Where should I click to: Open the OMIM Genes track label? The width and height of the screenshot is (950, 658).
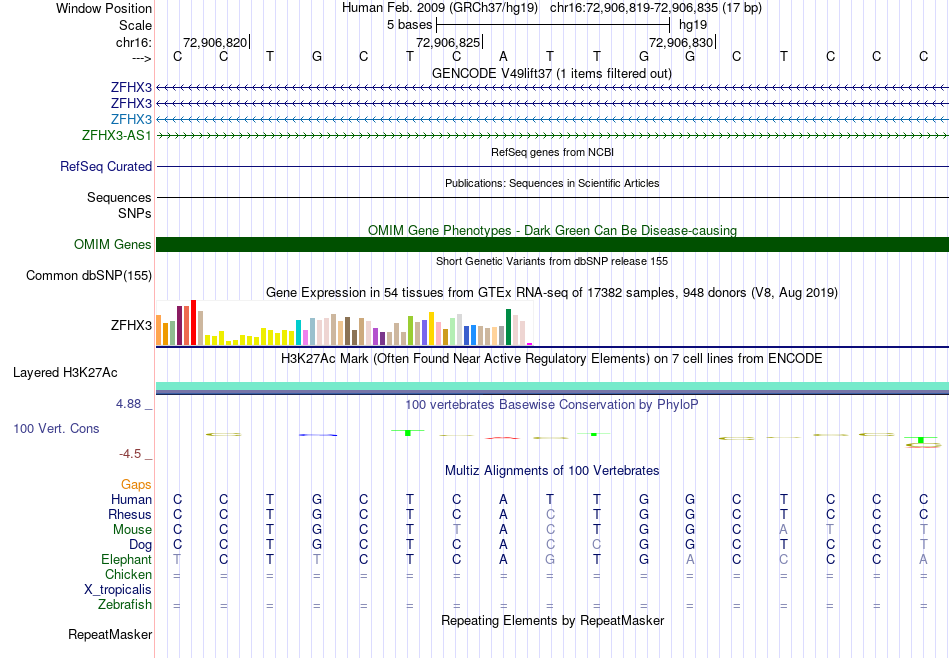pos(112,244)
